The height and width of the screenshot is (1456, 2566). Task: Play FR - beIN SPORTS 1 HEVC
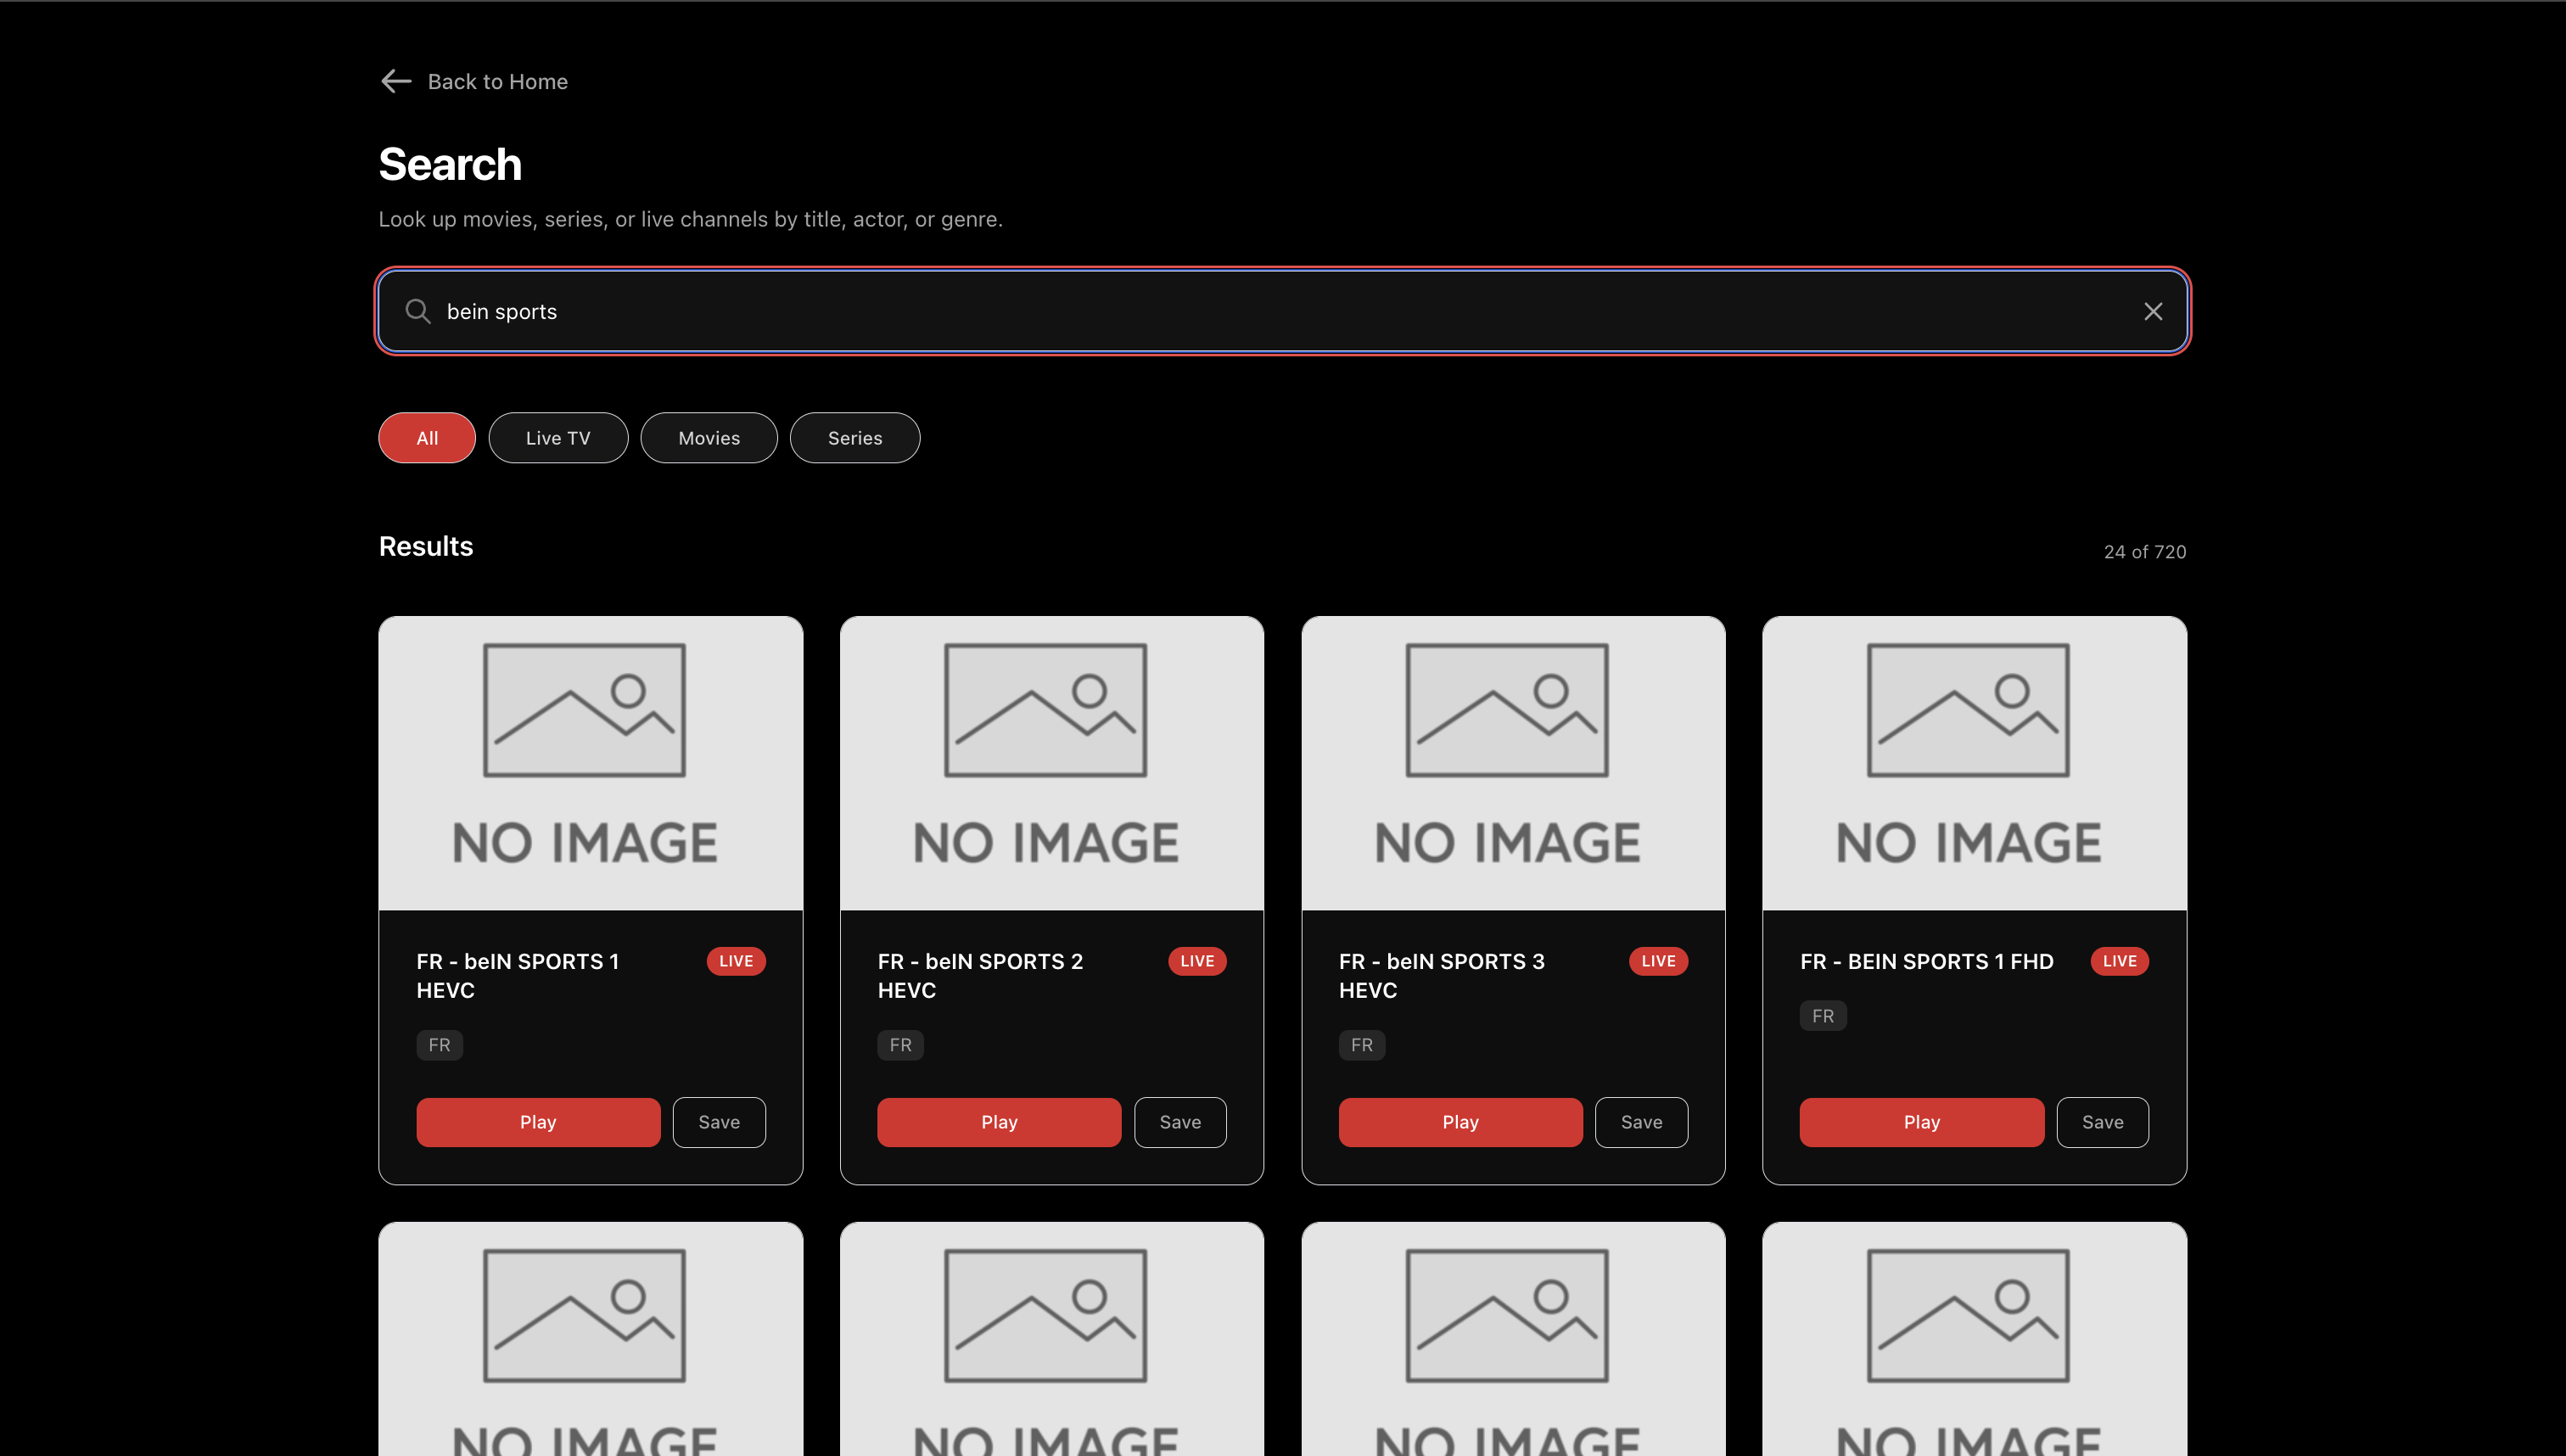coord(538,1122)
